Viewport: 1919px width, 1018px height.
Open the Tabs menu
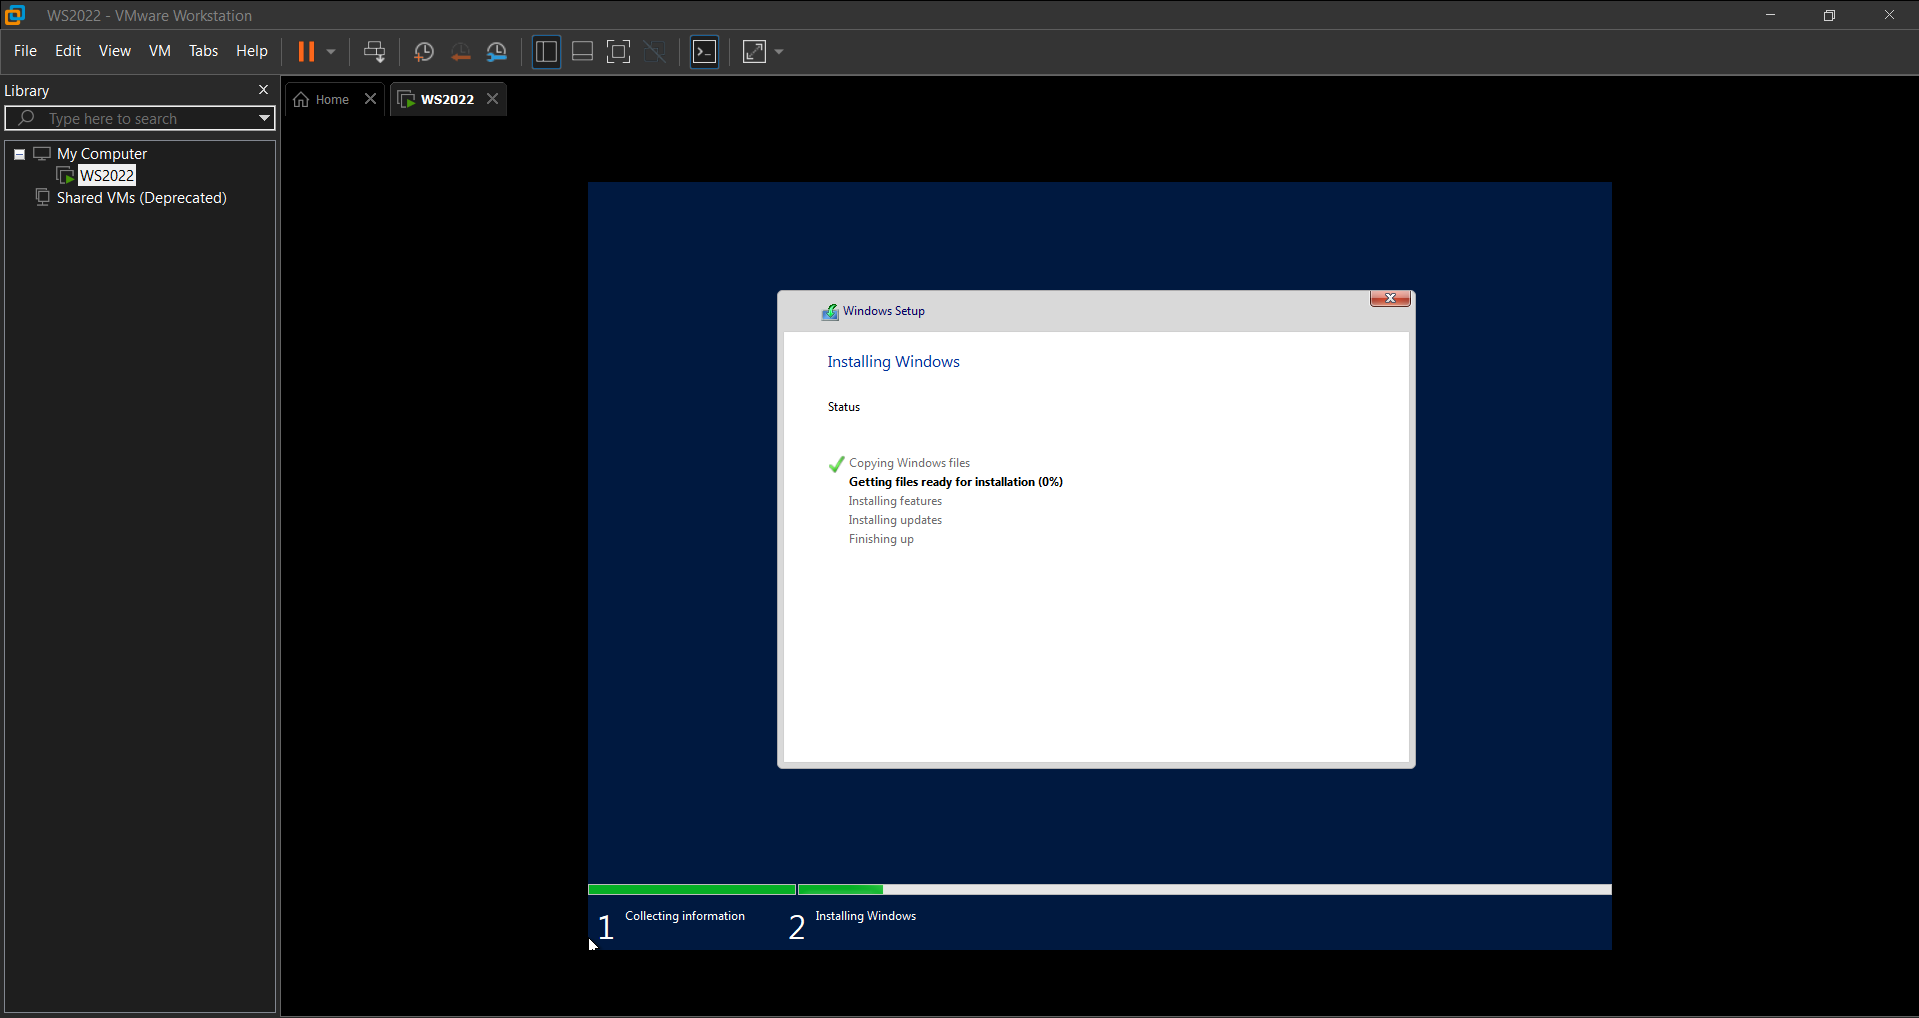click(203, 51)
